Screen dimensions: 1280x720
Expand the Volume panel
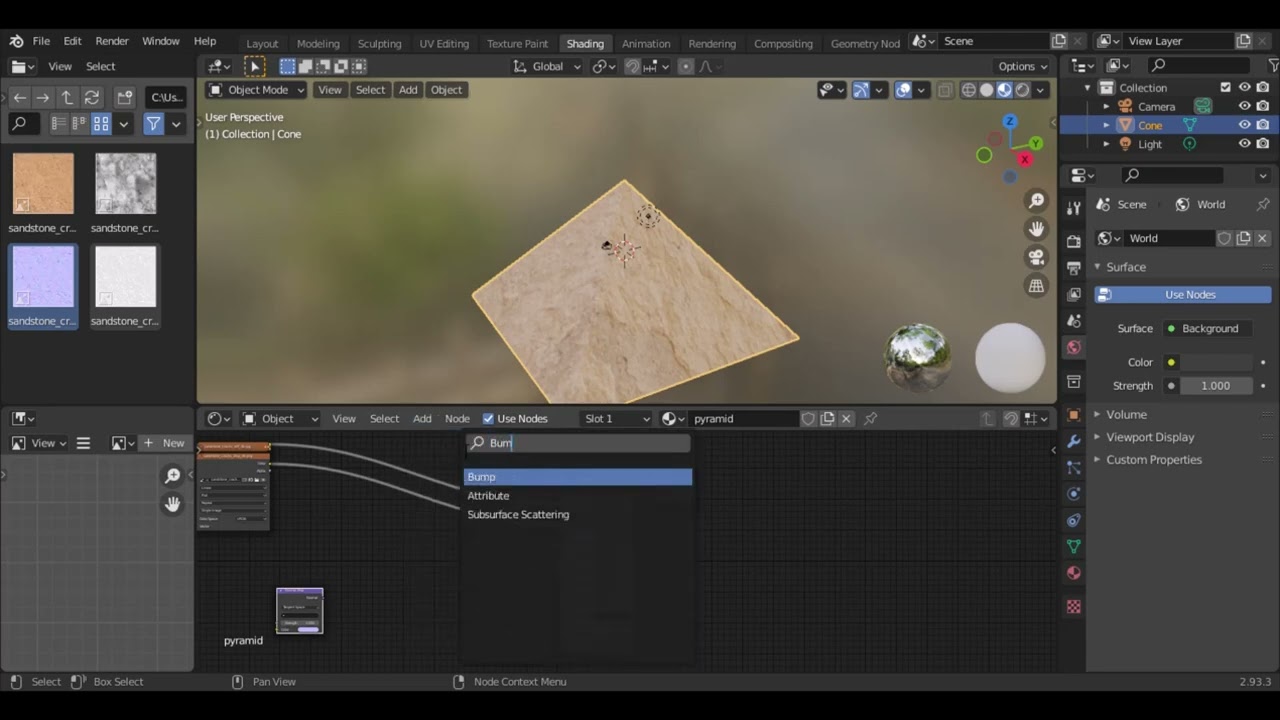[1126, 414]
